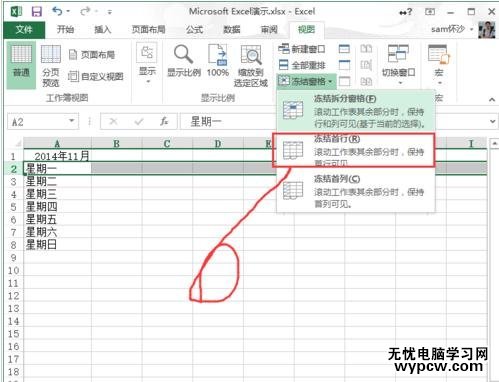Choose 冻结拆分窗格(F) freeze panes option

click(356, 111)
